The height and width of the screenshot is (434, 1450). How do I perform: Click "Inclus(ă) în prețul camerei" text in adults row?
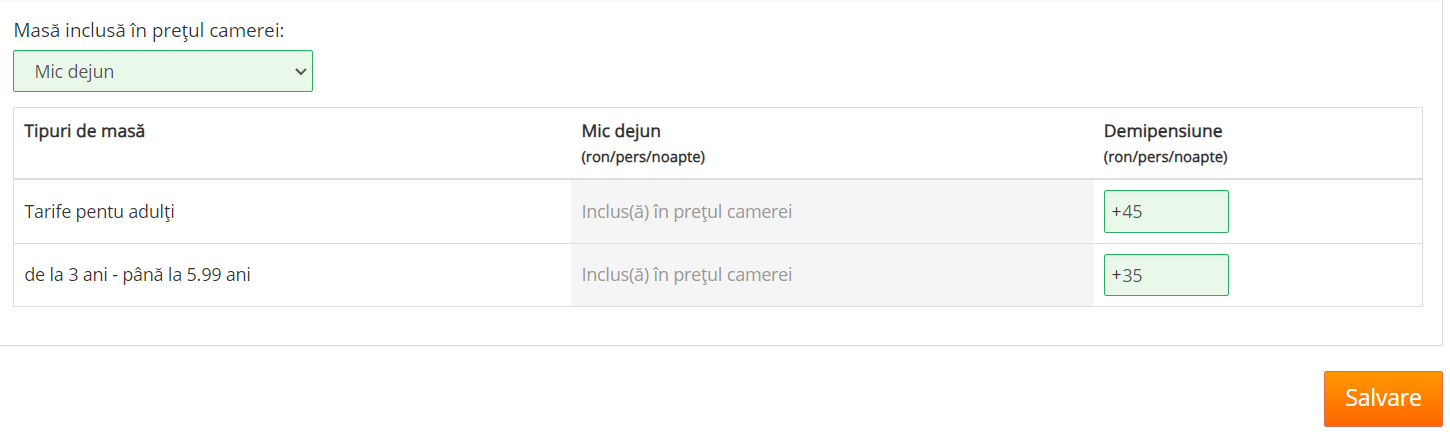687,212
